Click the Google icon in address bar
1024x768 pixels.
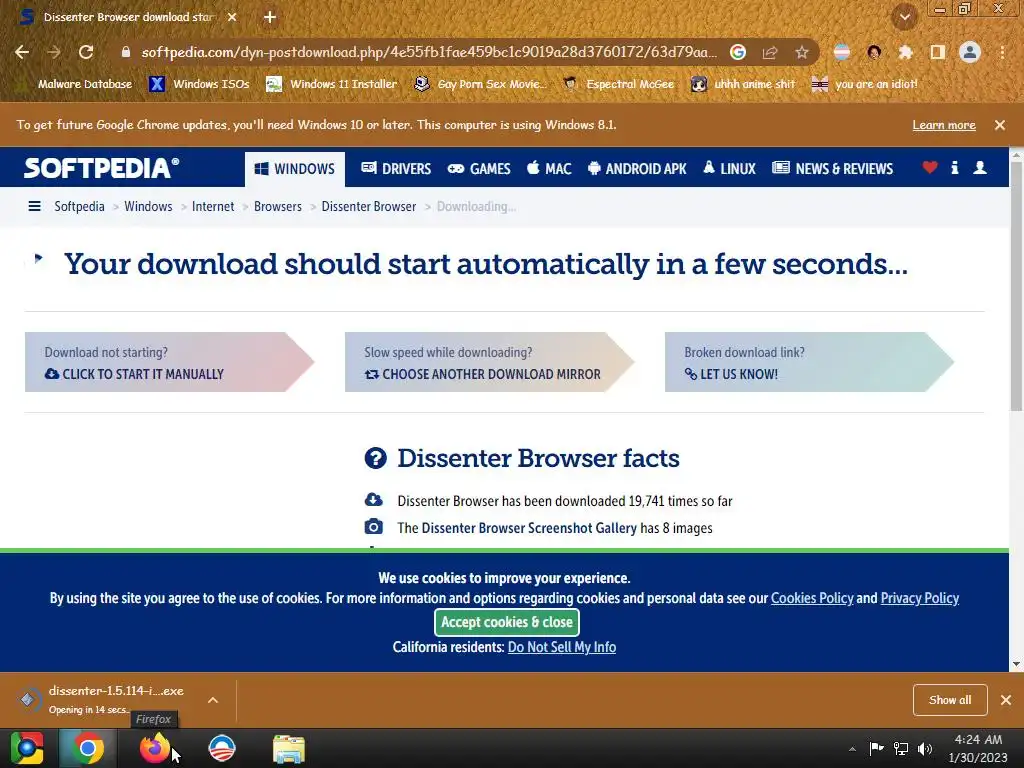[738, 52]
